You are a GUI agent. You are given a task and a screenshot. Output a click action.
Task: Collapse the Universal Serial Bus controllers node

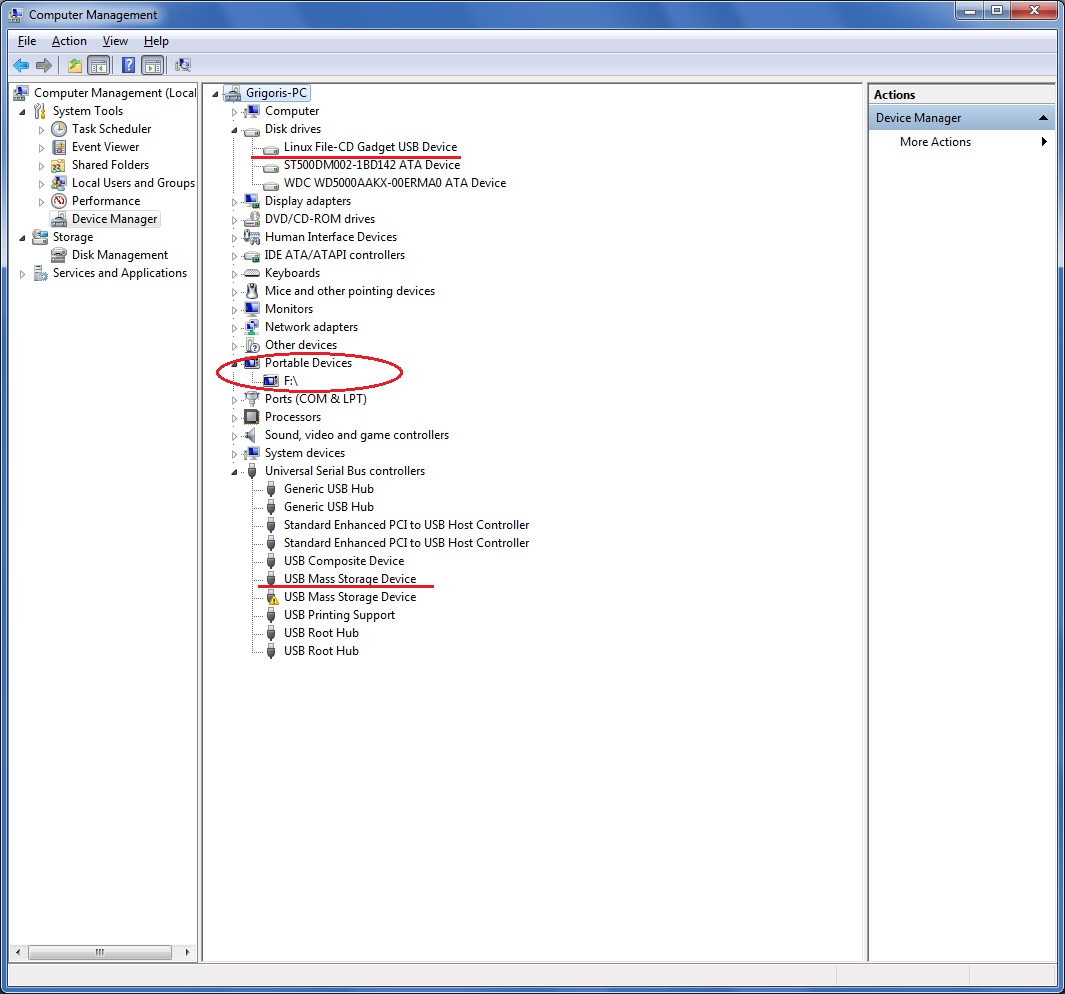coord(235,471)
